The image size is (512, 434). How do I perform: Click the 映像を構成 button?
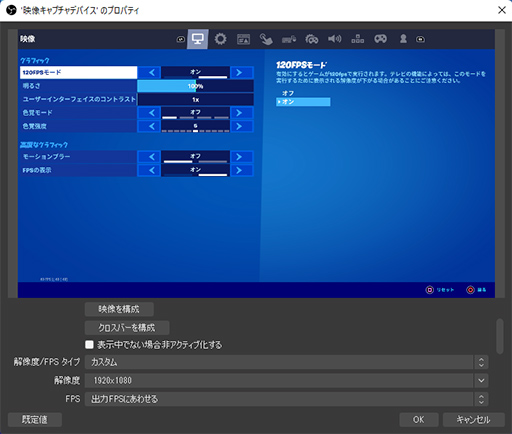[119, 309]
